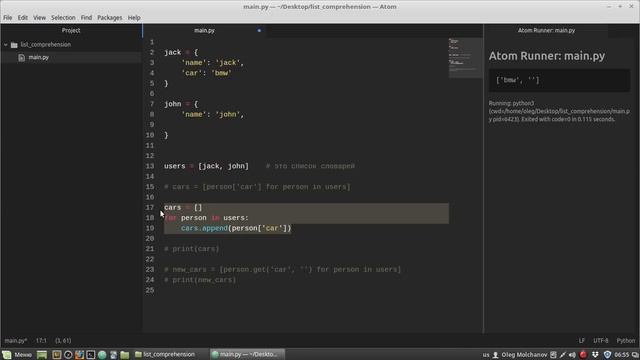Click the network connection tray icon
Image resolution: width=640 pixels, height=360 pixels.
(563, 355)
